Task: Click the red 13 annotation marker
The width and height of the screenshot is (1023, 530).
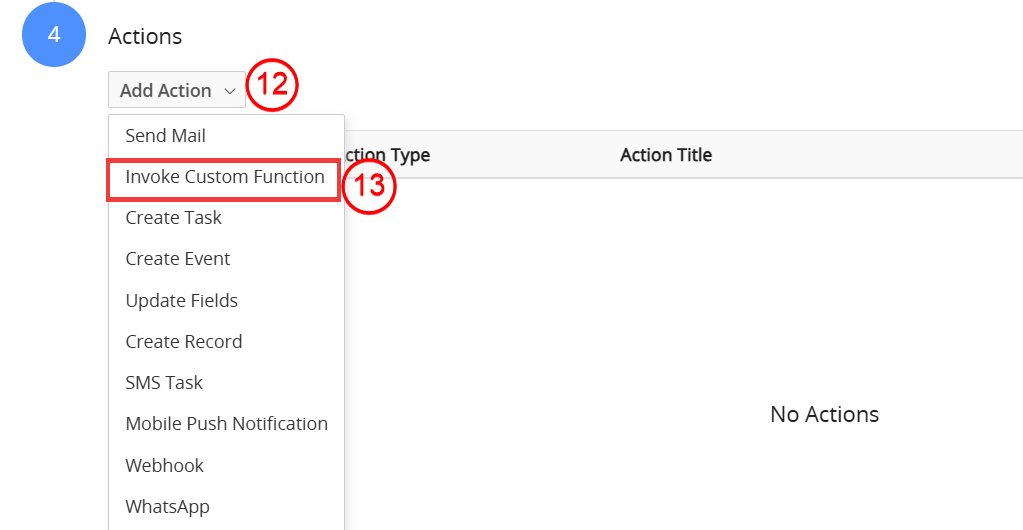Action: click(x=369, y=187)
